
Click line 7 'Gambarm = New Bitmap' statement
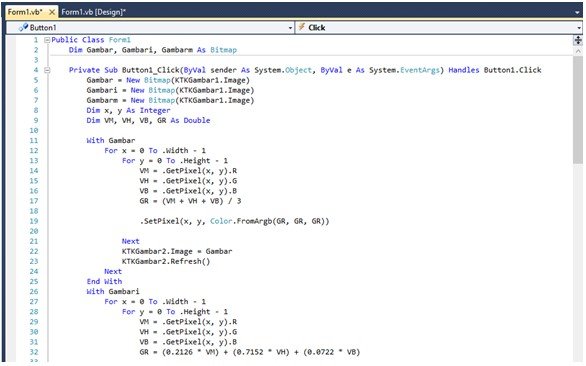tap(170, 100)
